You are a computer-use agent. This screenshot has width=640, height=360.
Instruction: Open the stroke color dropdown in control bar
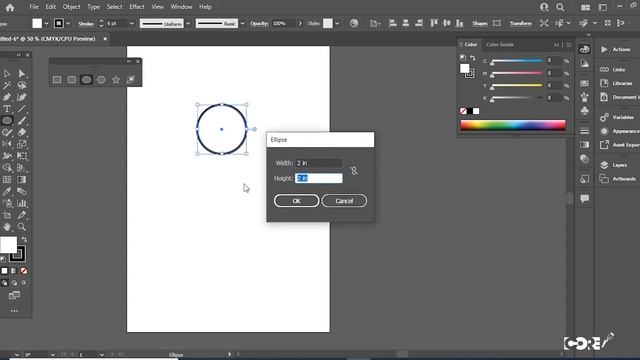68,23
